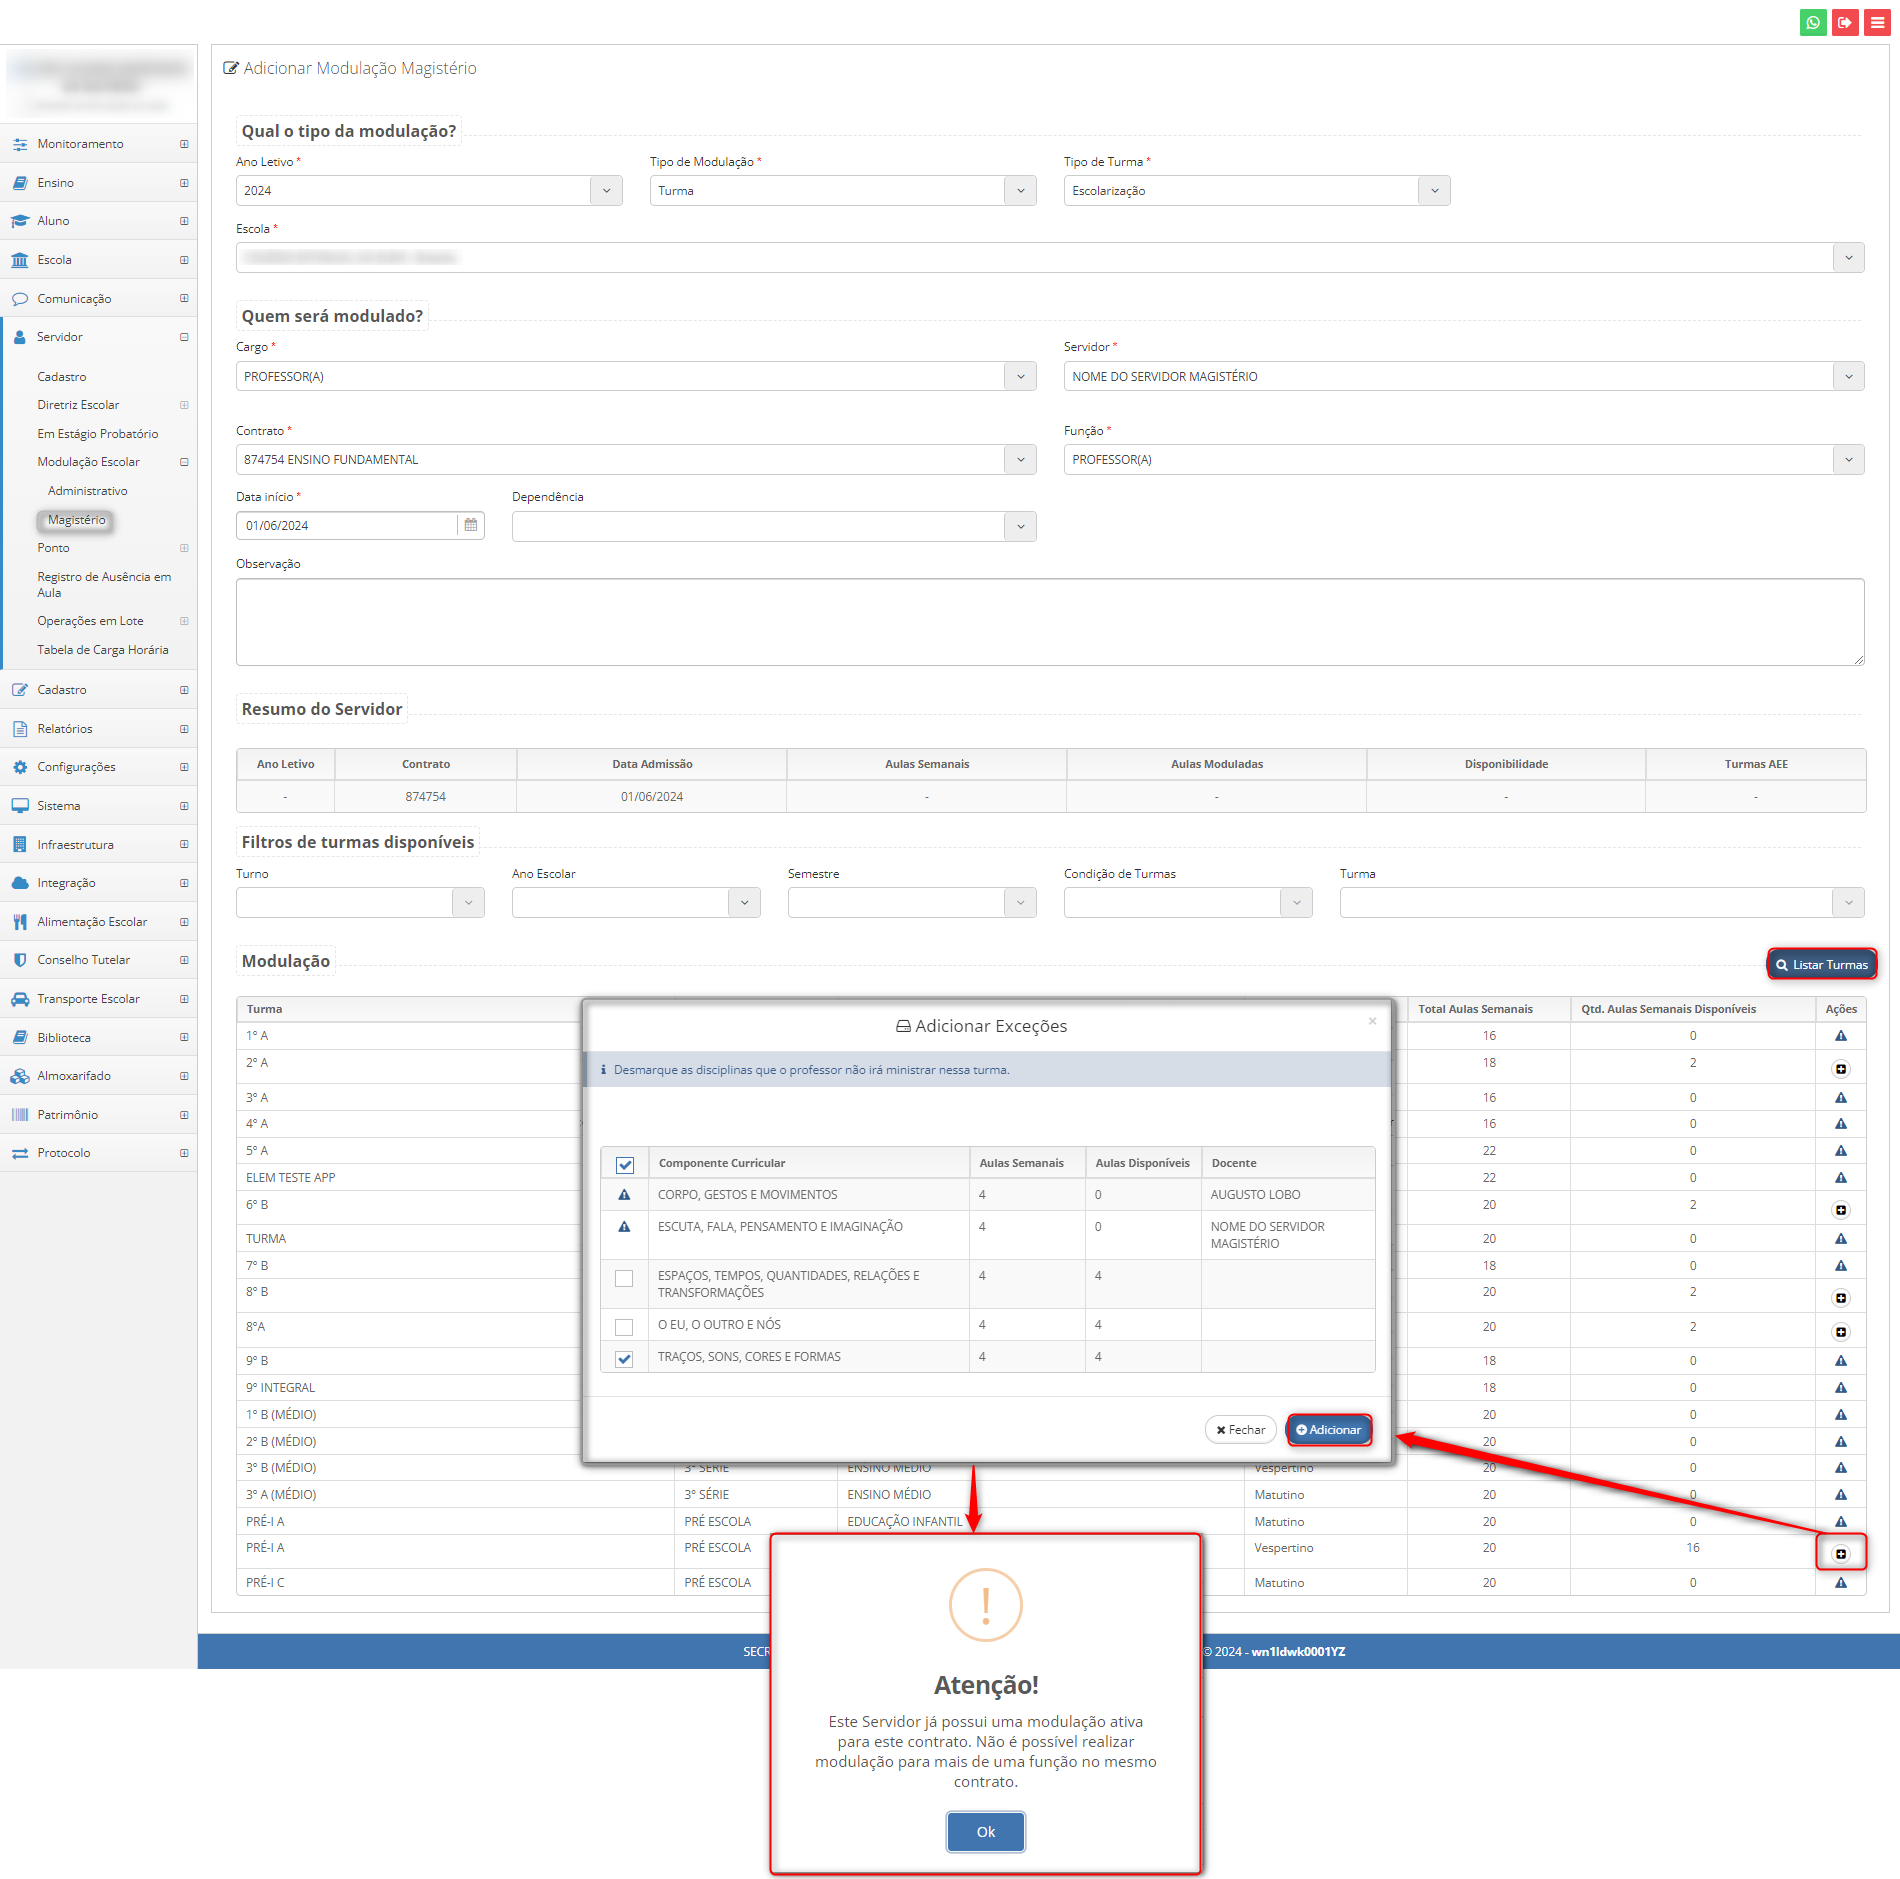Open the Dependência dropdown
The width and height of the screenshot is (1900, 1879).
[774, 527]
